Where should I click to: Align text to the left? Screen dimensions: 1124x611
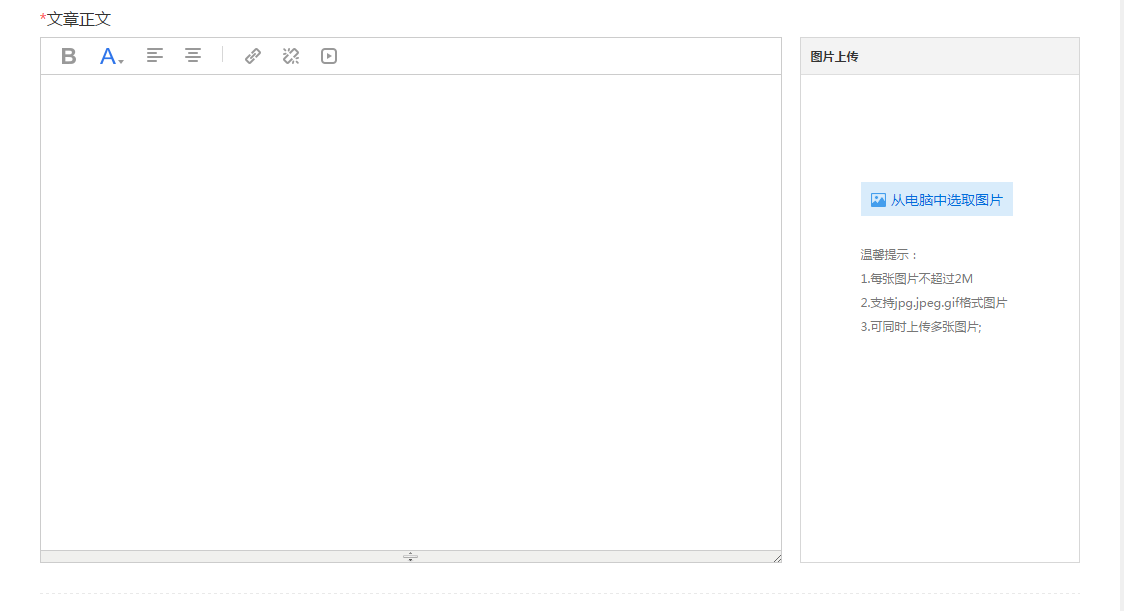(x=155, y=56)
